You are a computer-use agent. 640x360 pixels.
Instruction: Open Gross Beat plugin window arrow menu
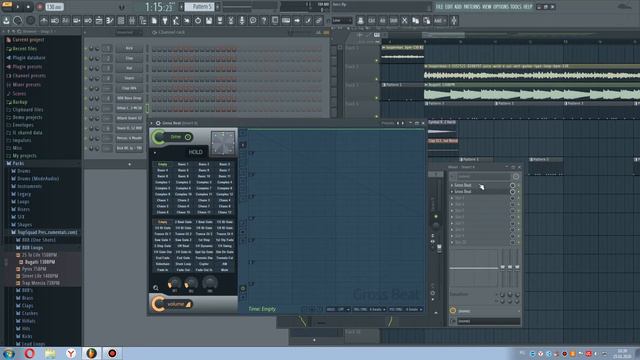tap(151, 123)
